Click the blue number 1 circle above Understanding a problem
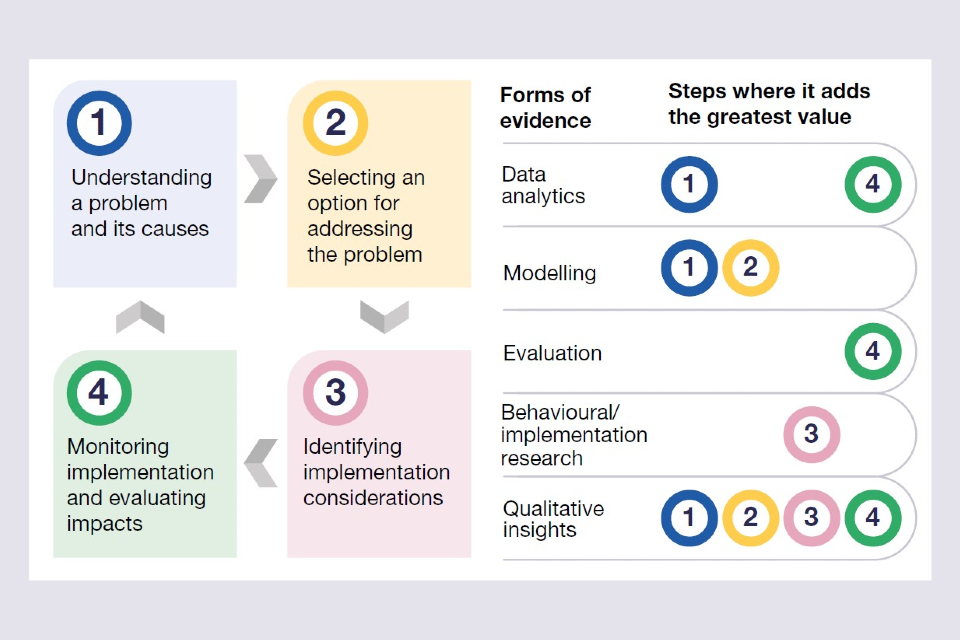 (x=99, y=123)
